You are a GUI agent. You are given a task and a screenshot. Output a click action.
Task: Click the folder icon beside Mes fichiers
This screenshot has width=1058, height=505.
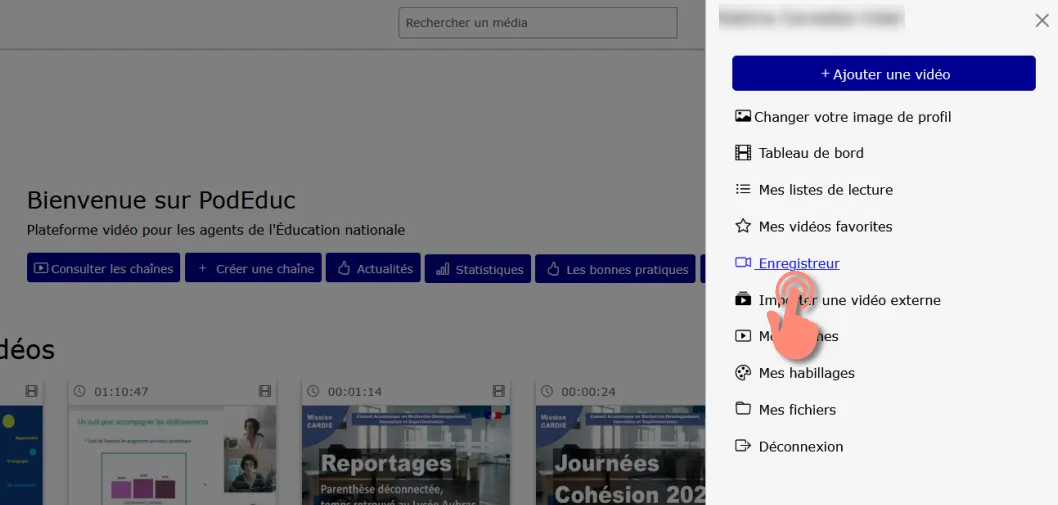pyautogui.click(x=743, y=408)
